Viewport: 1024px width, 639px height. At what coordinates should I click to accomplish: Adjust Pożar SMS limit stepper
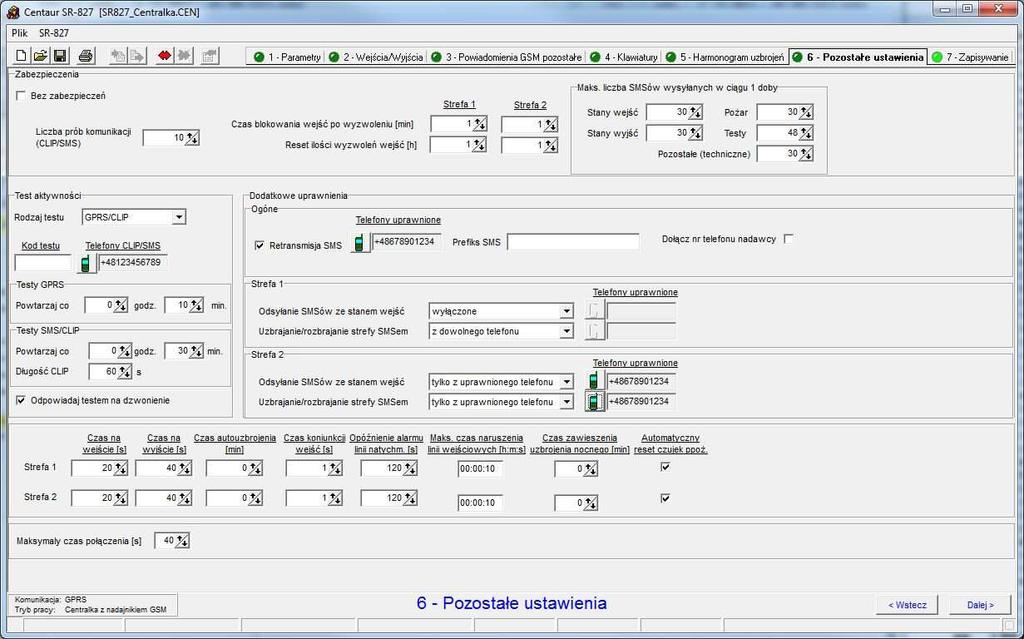(x=806, y=112)
